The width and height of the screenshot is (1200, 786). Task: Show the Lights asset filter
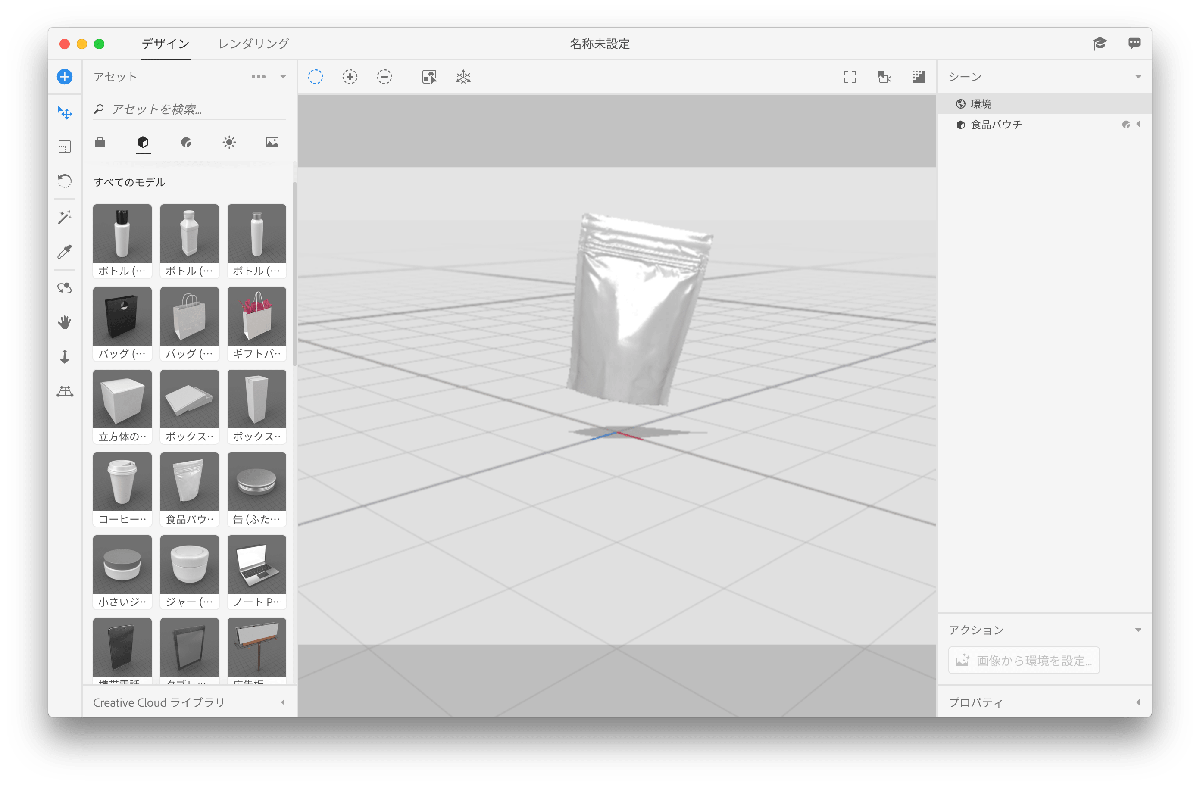click(229, 143)
